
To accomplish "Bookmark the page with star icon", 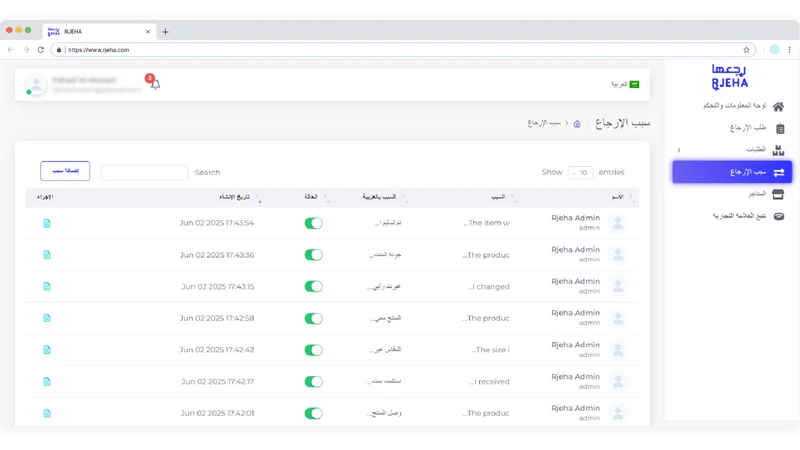I will [x=746, y=50].
